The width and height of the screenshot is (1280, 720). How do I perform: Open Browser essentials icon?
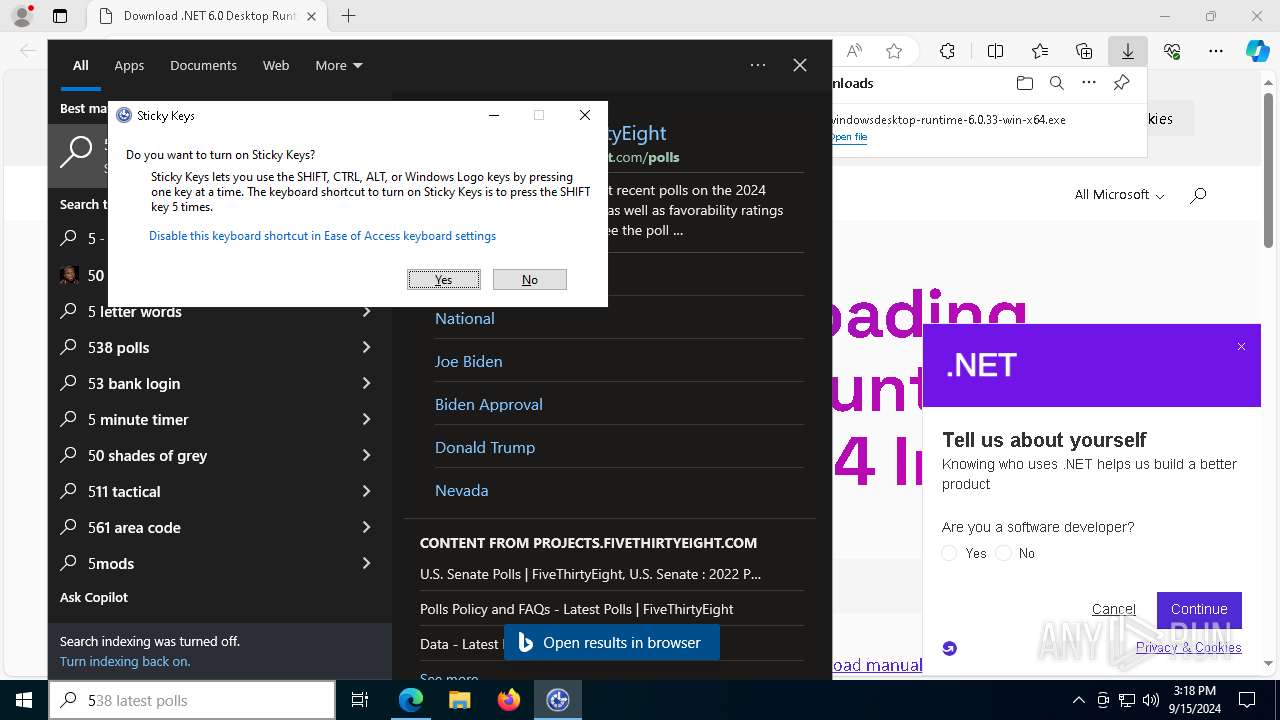pyautogui.click(x=1172, y=51)
